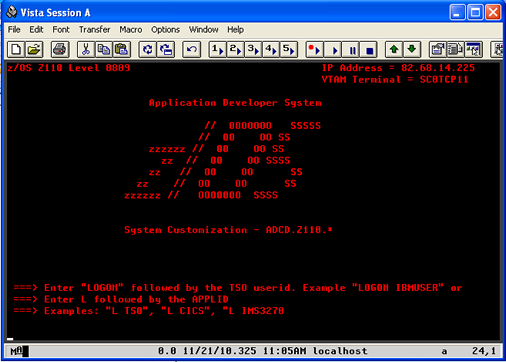This screenshot has width=506, height=362.
Task: Close the Vista Session A window
Action: tap(493, 13)
